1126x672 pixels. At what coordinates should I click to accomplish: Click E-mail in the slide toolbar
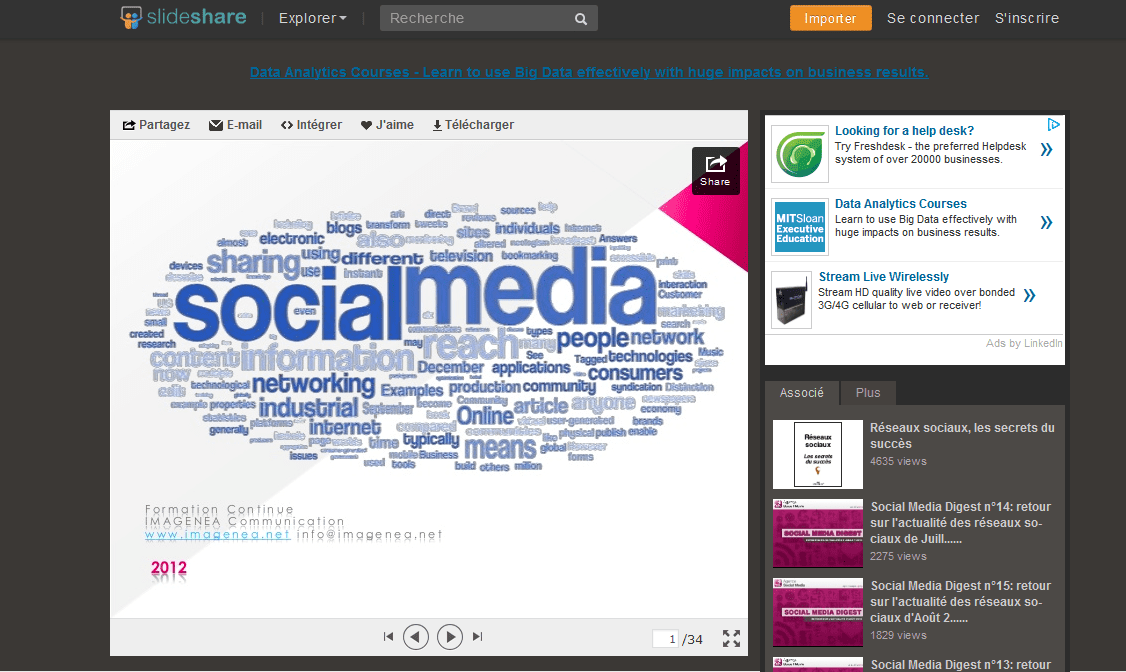pos(235,125)
